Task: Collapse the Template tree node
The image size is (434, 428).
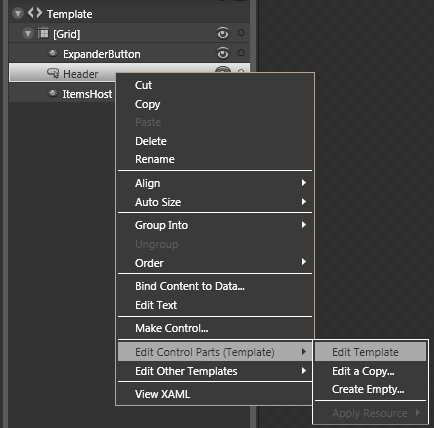Action: pos(18,14)
